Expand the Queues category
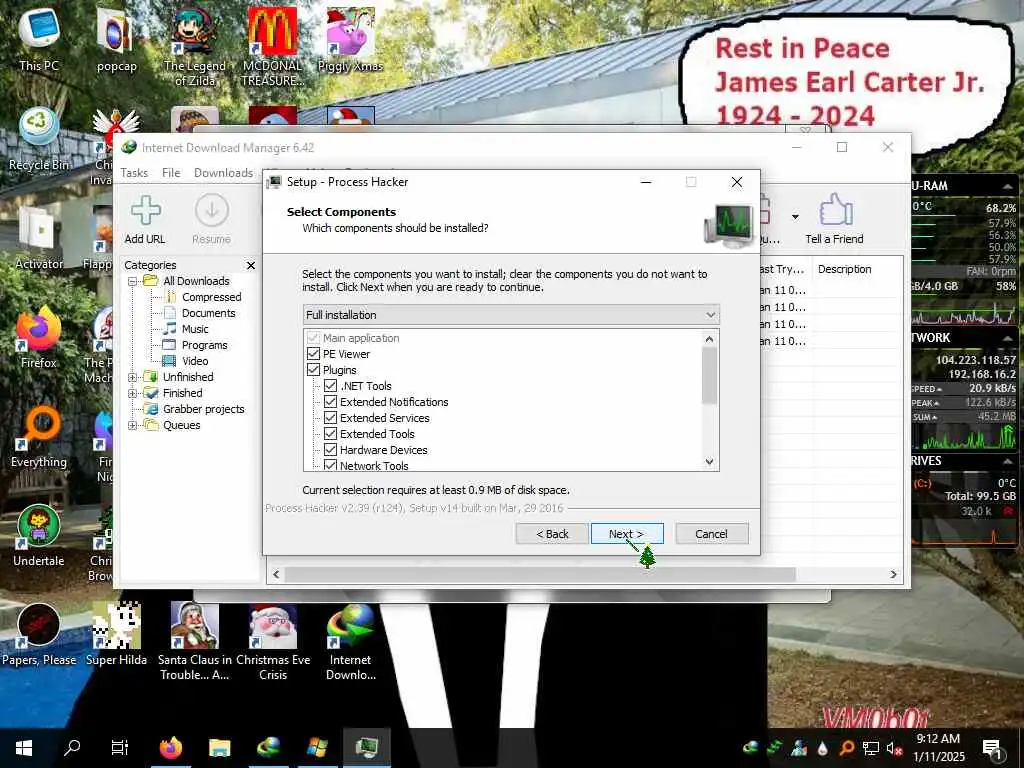This screenshot has height=768, width=1024. (x=133, y=425)
